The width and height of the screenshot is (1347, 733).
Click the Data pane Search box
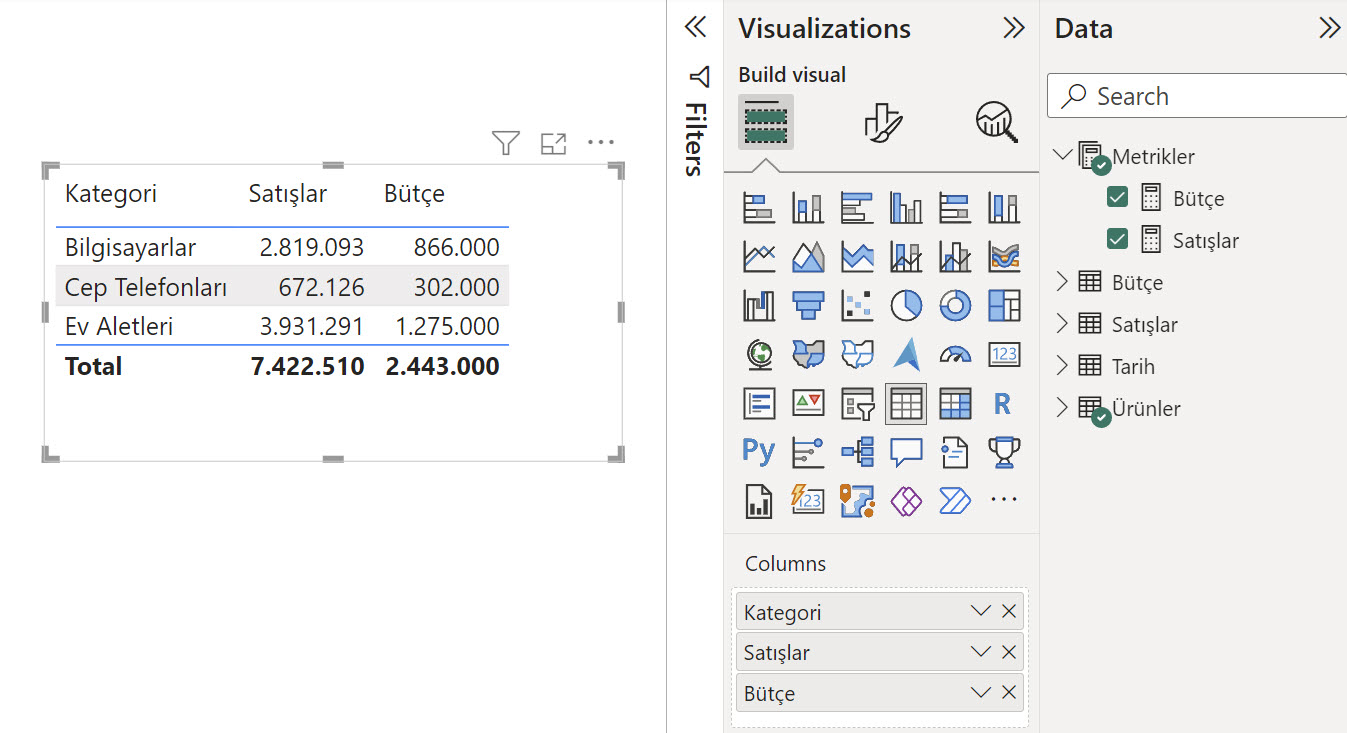pos(1197,96)
